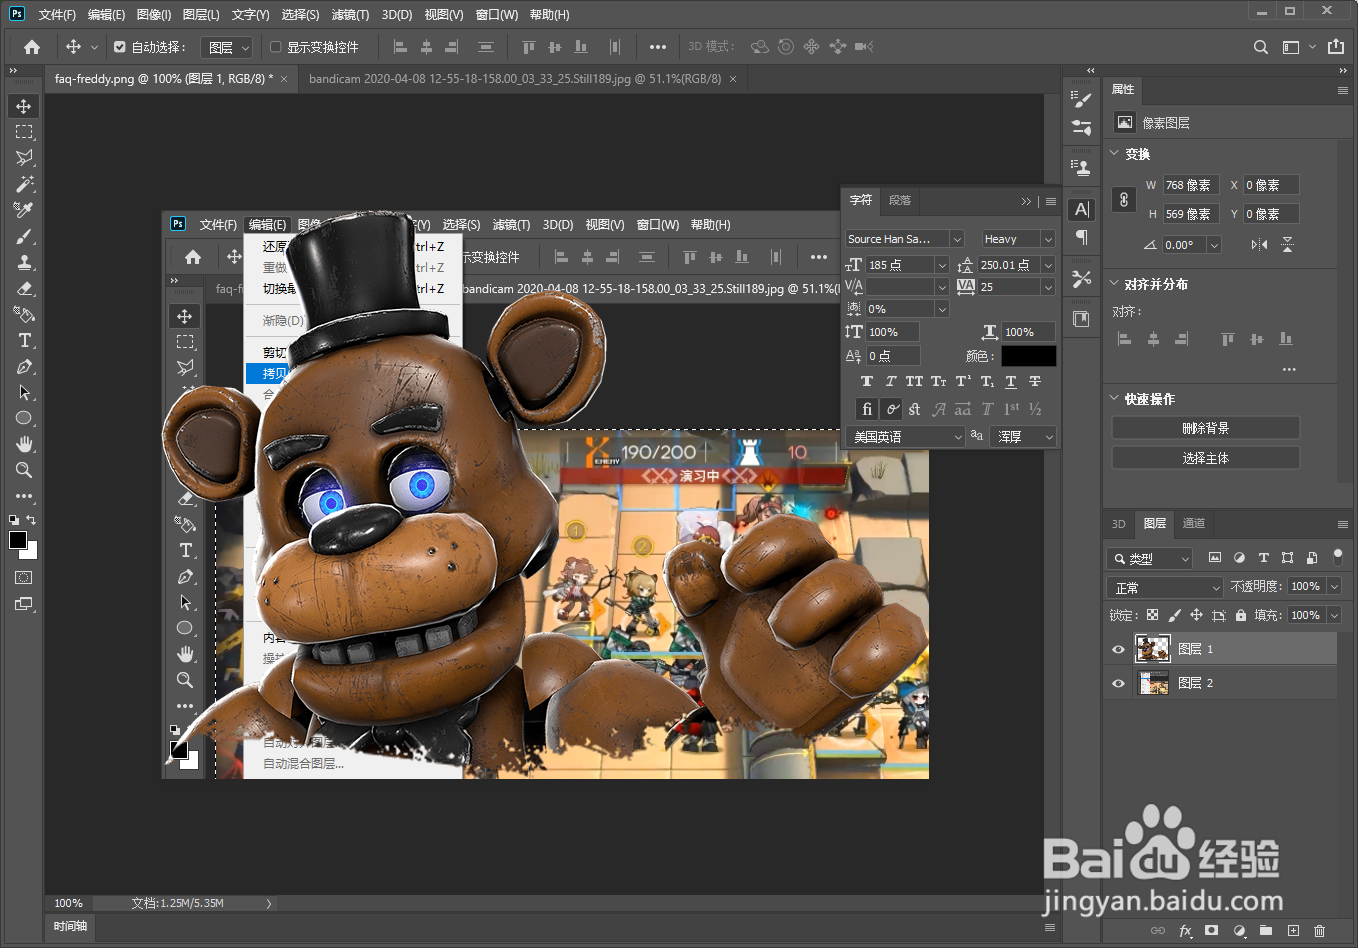This screenshot has height=948, width=1358.
Task: Toggle the layer filter on/off switch
Action: (x=1338, y=556)
